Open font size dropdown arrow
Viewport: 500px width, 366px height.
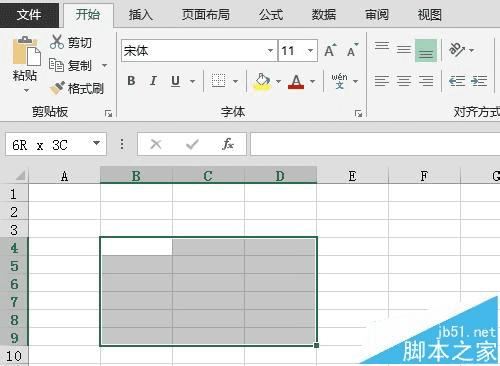click(x=310, y=51)
